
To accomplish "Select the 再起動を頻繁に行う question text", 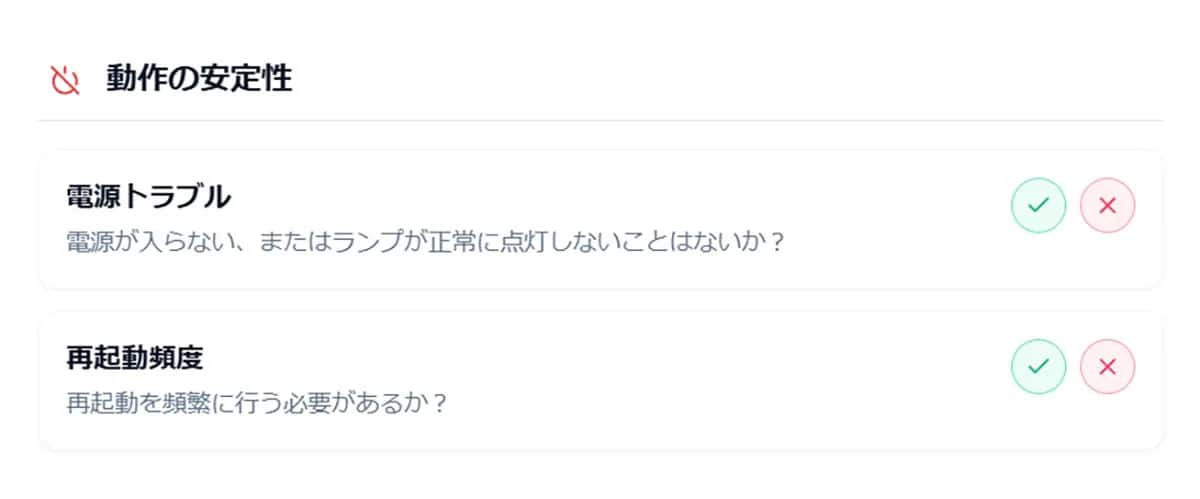I will tap(256, 404).
